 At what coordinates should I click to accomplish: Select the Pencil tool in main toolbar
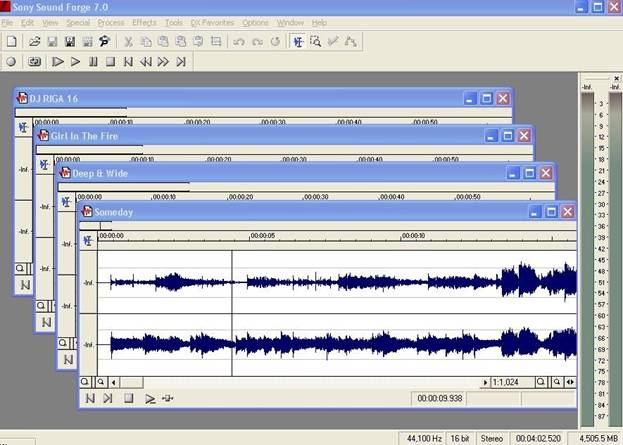tap(333, 41)
